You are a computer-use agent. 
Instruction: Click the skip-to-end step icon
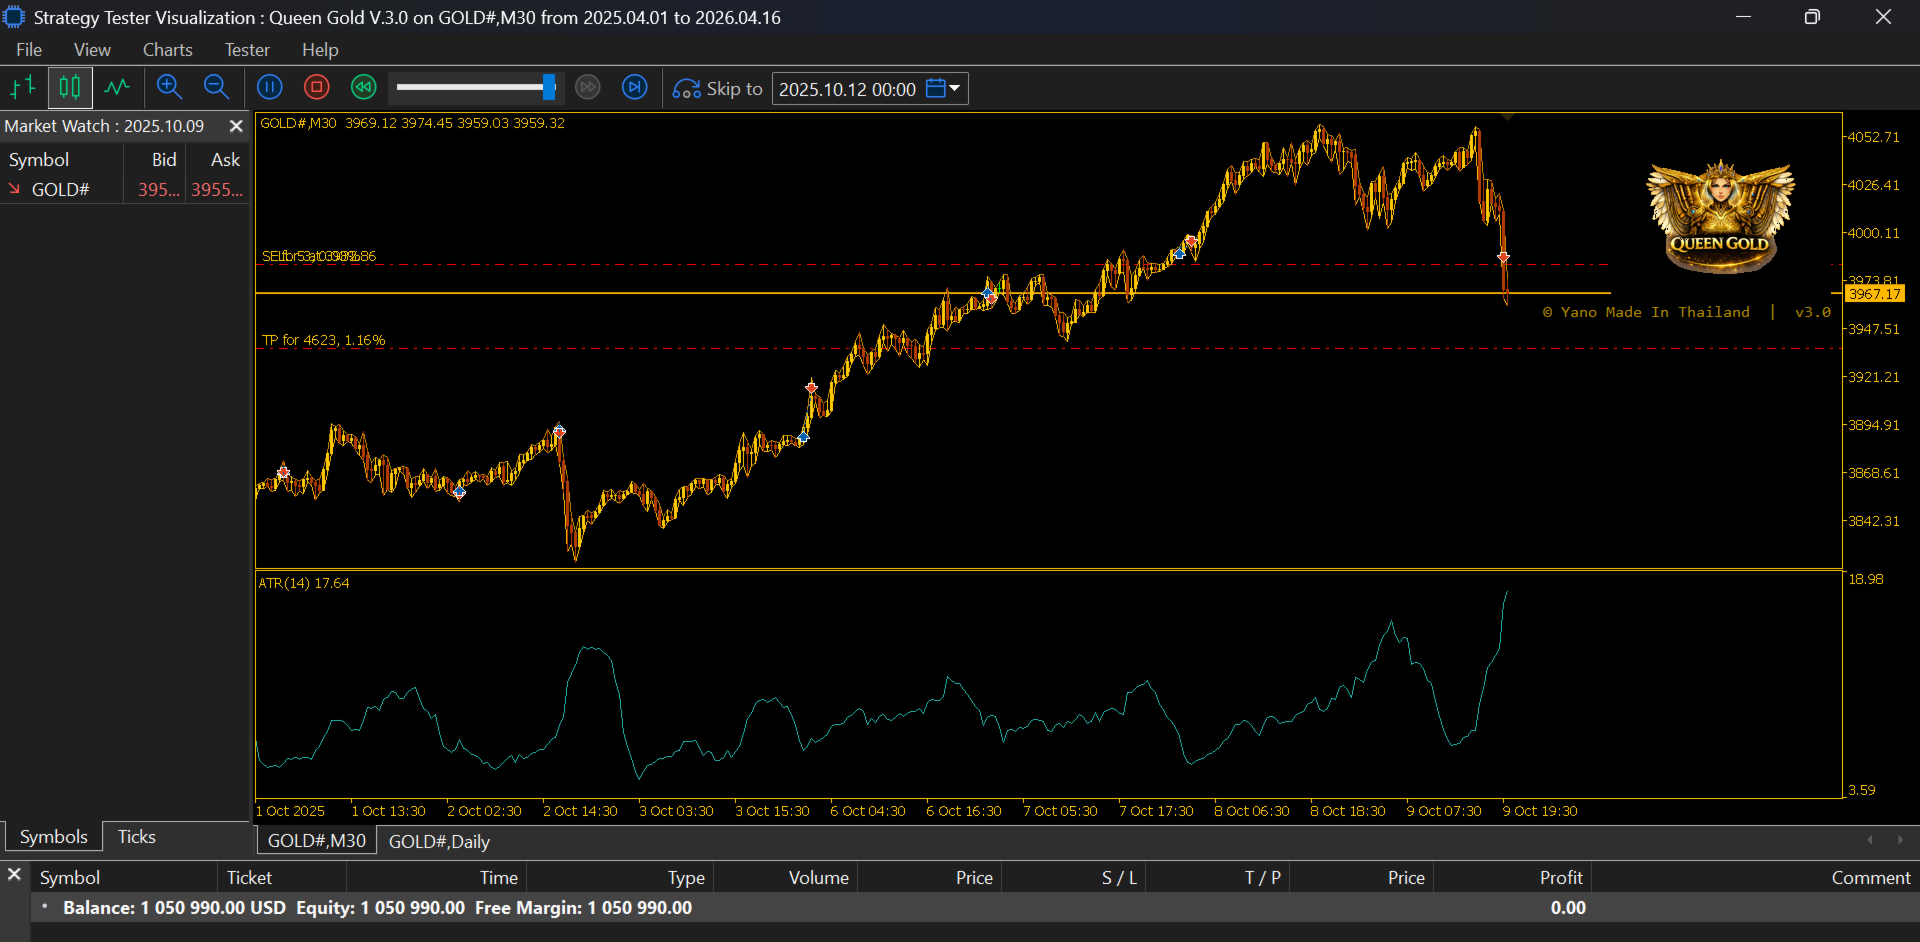(x=635, y=88)
